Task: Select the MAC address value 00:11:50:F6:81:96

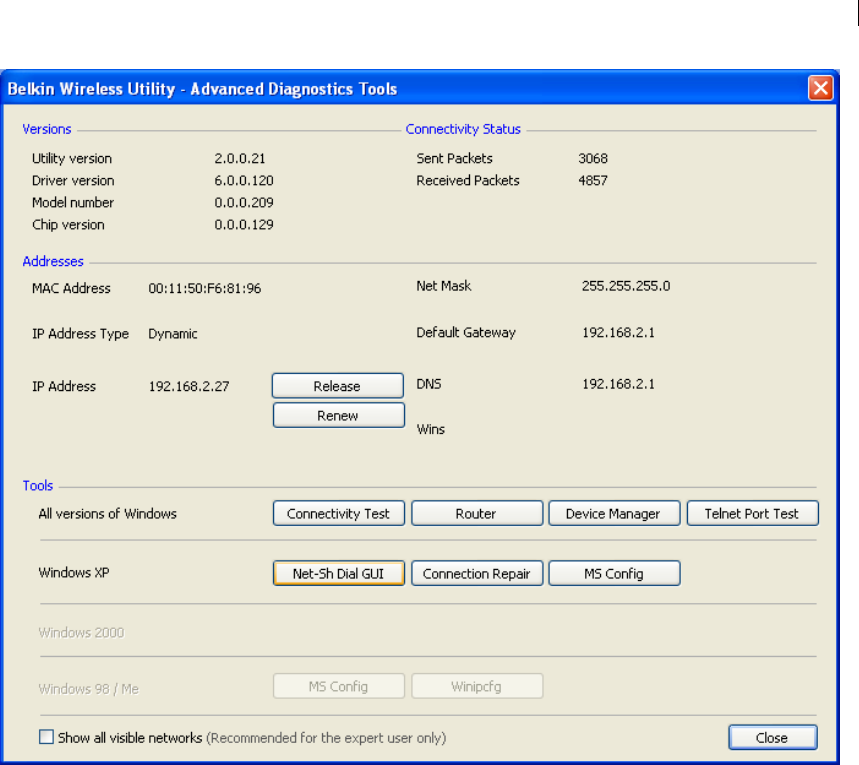Action: (205, 288)
